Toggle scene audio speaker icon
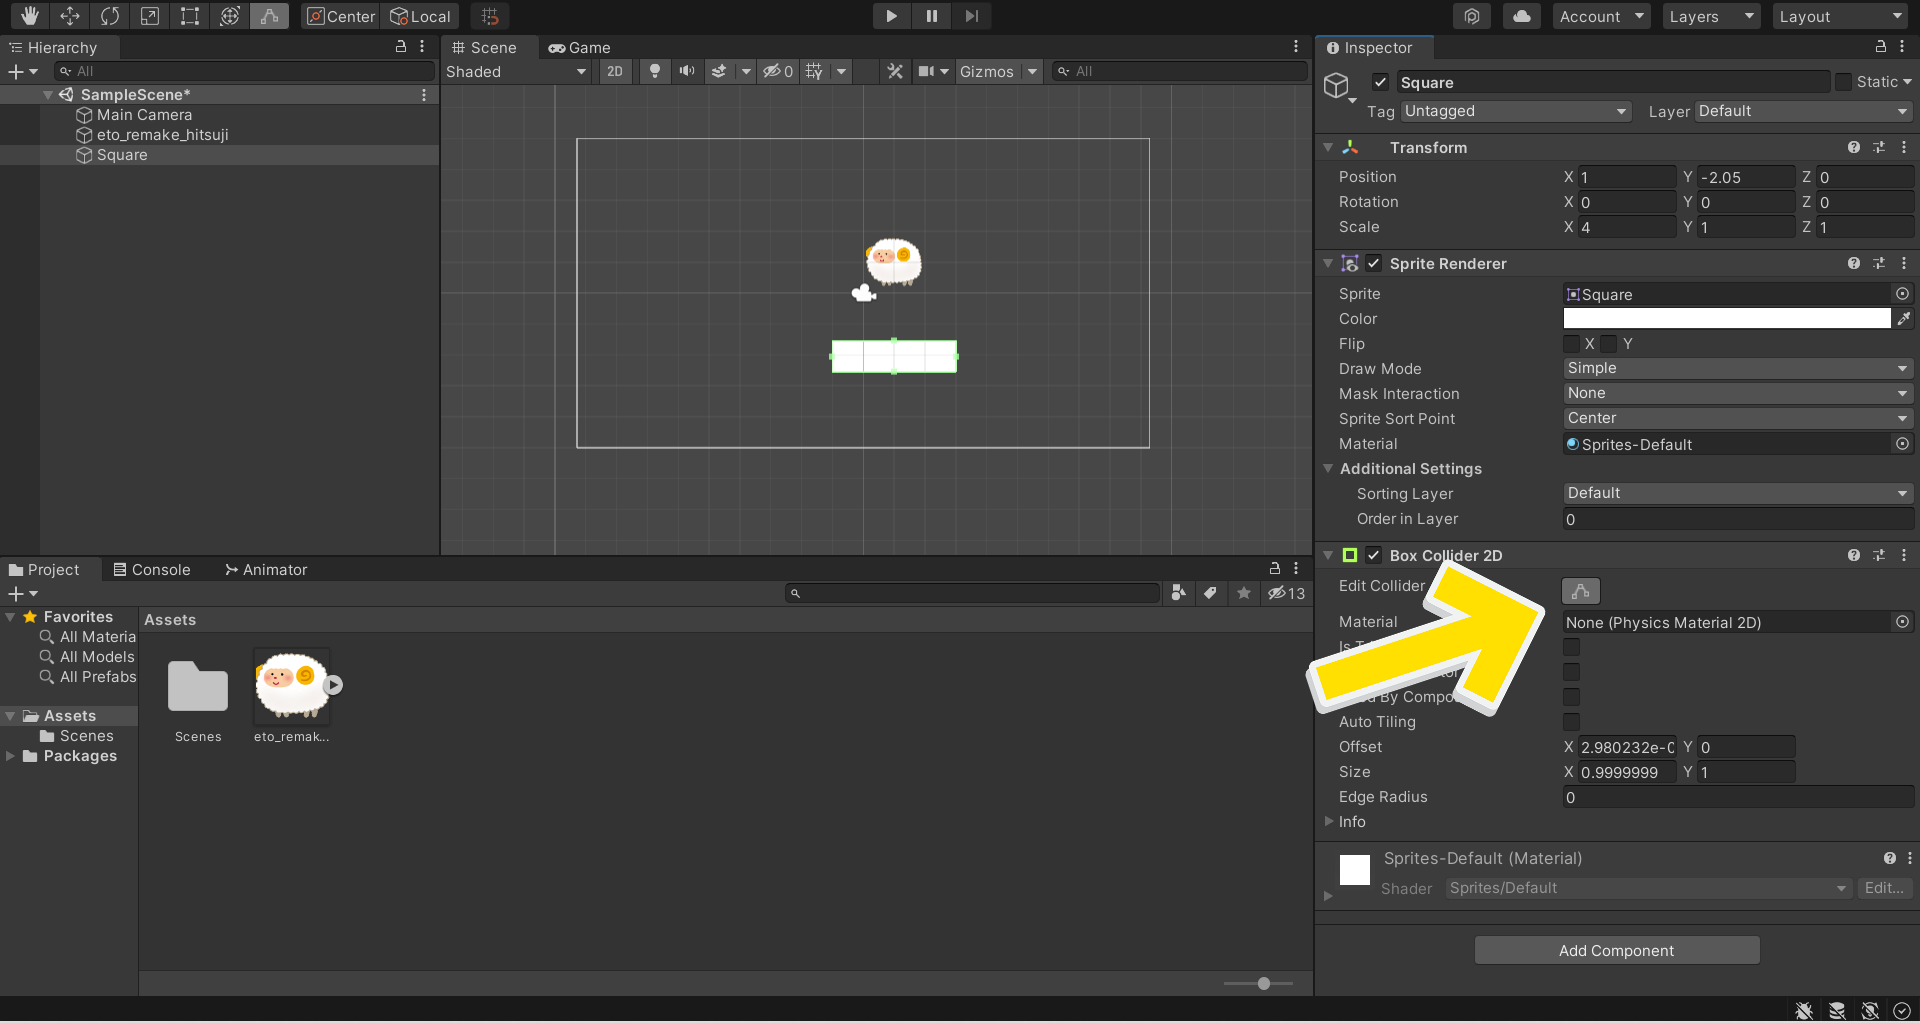1920x1023 pixels. (687, 71)
